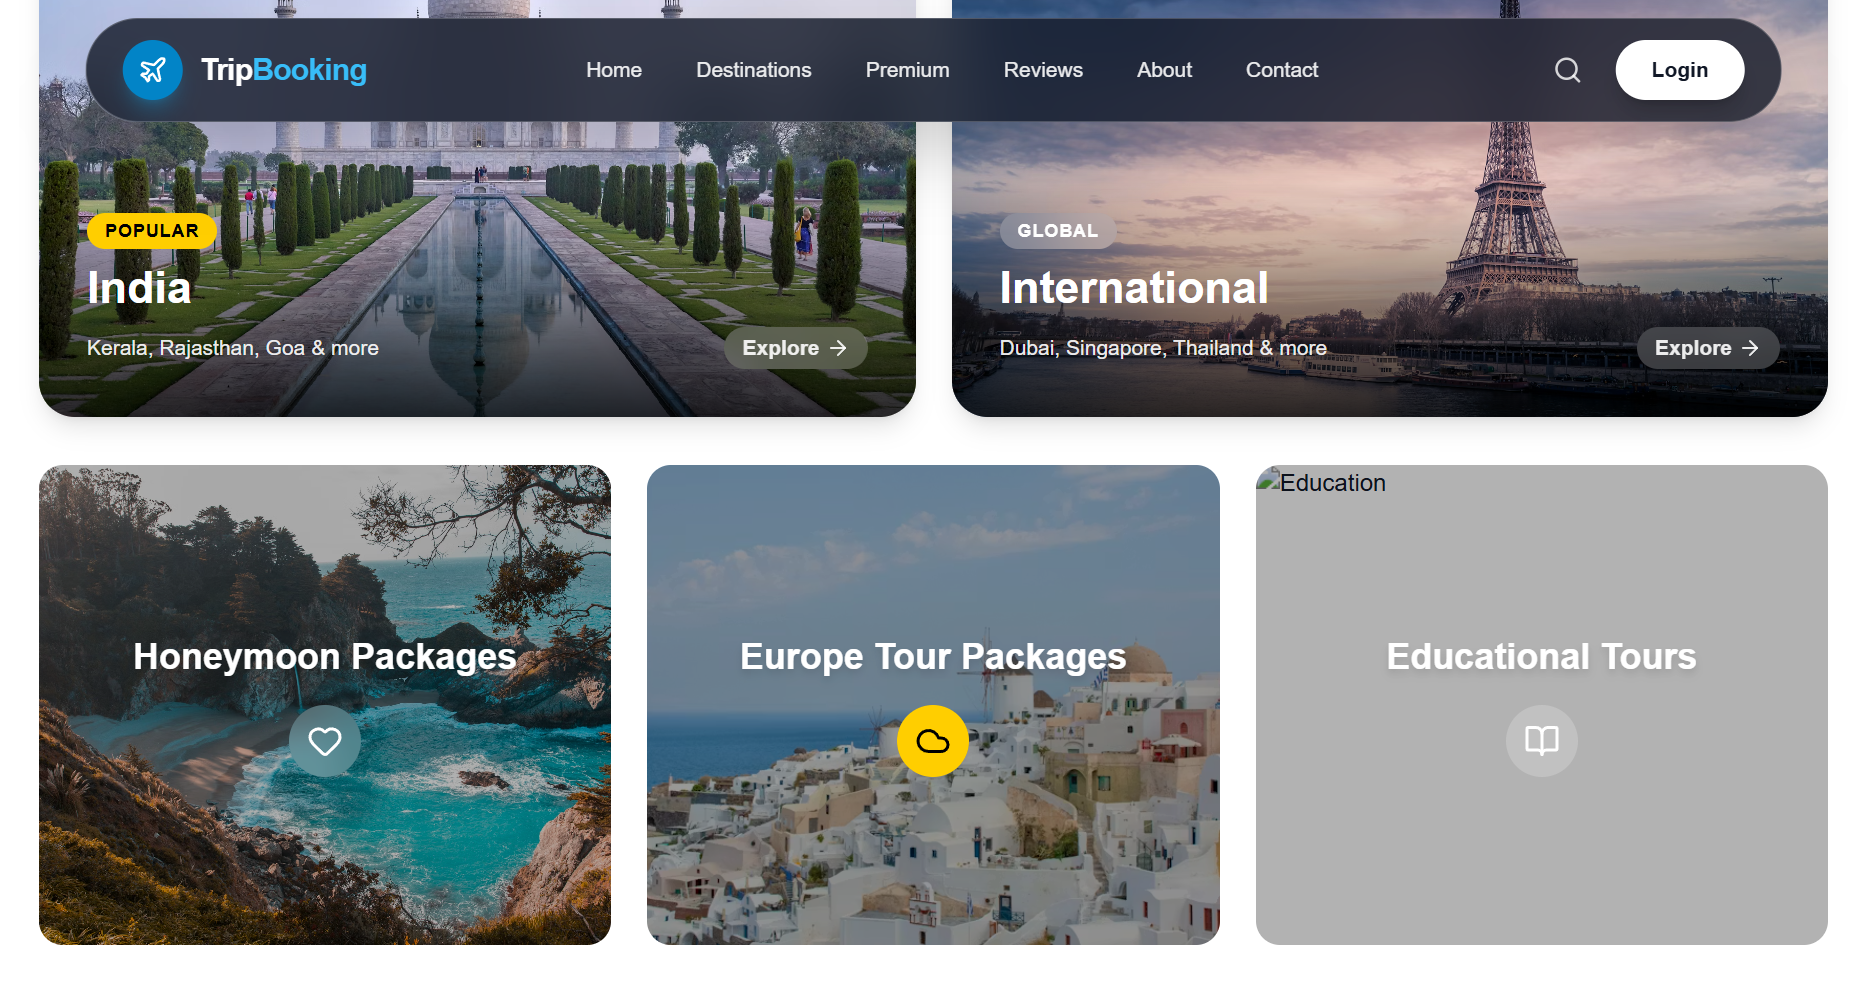Image resolution: width=1866 pixels, height=982 pixels.
Task: Click the yellow cloud icon on Europe Tour
Action: (x=932, y=741)
